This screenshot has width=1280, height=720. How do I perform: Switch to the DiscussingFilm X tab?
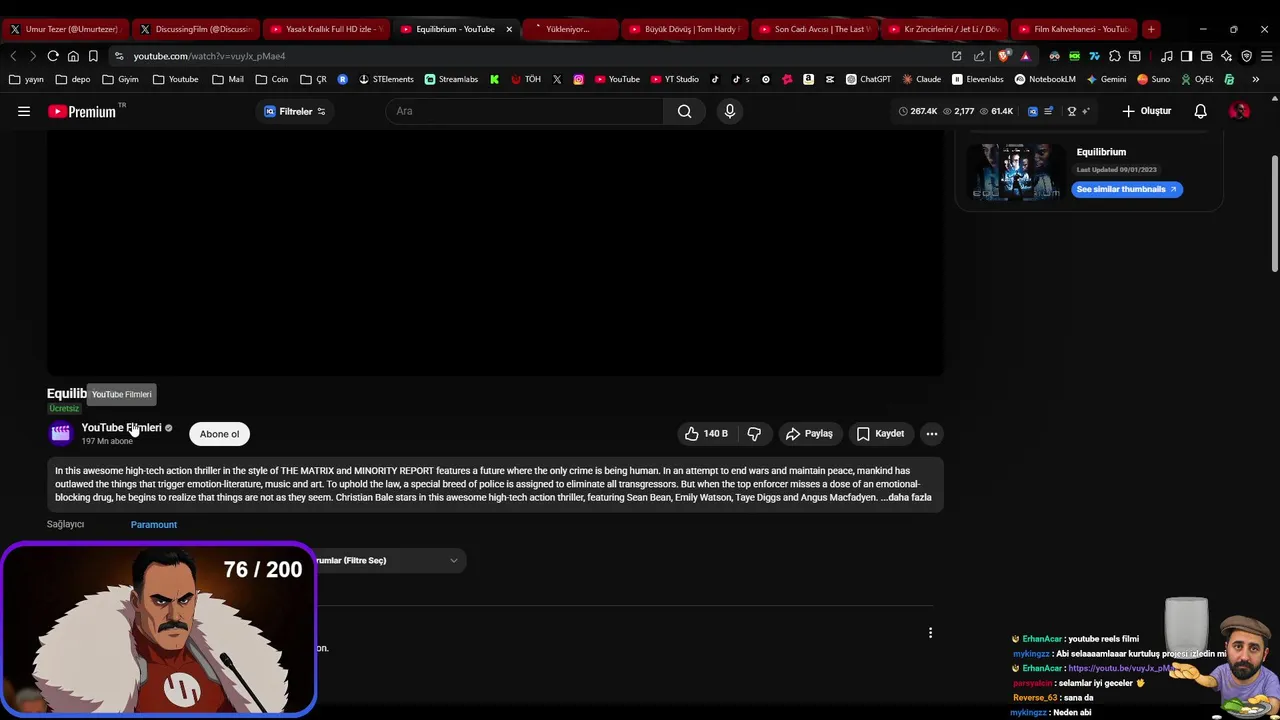tap(196, 29)
